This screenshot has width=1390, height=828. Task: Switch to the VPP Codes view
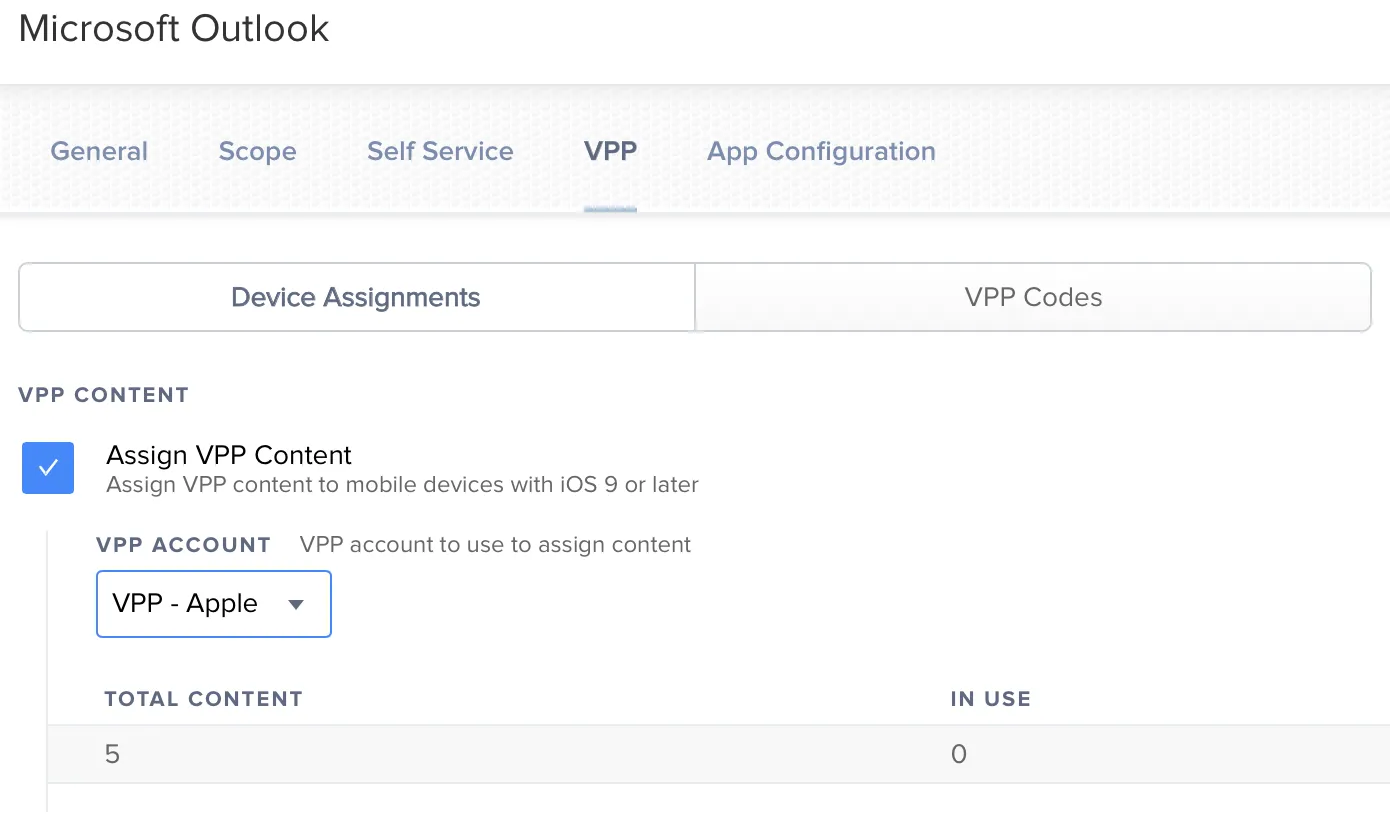click(1032, 296)
